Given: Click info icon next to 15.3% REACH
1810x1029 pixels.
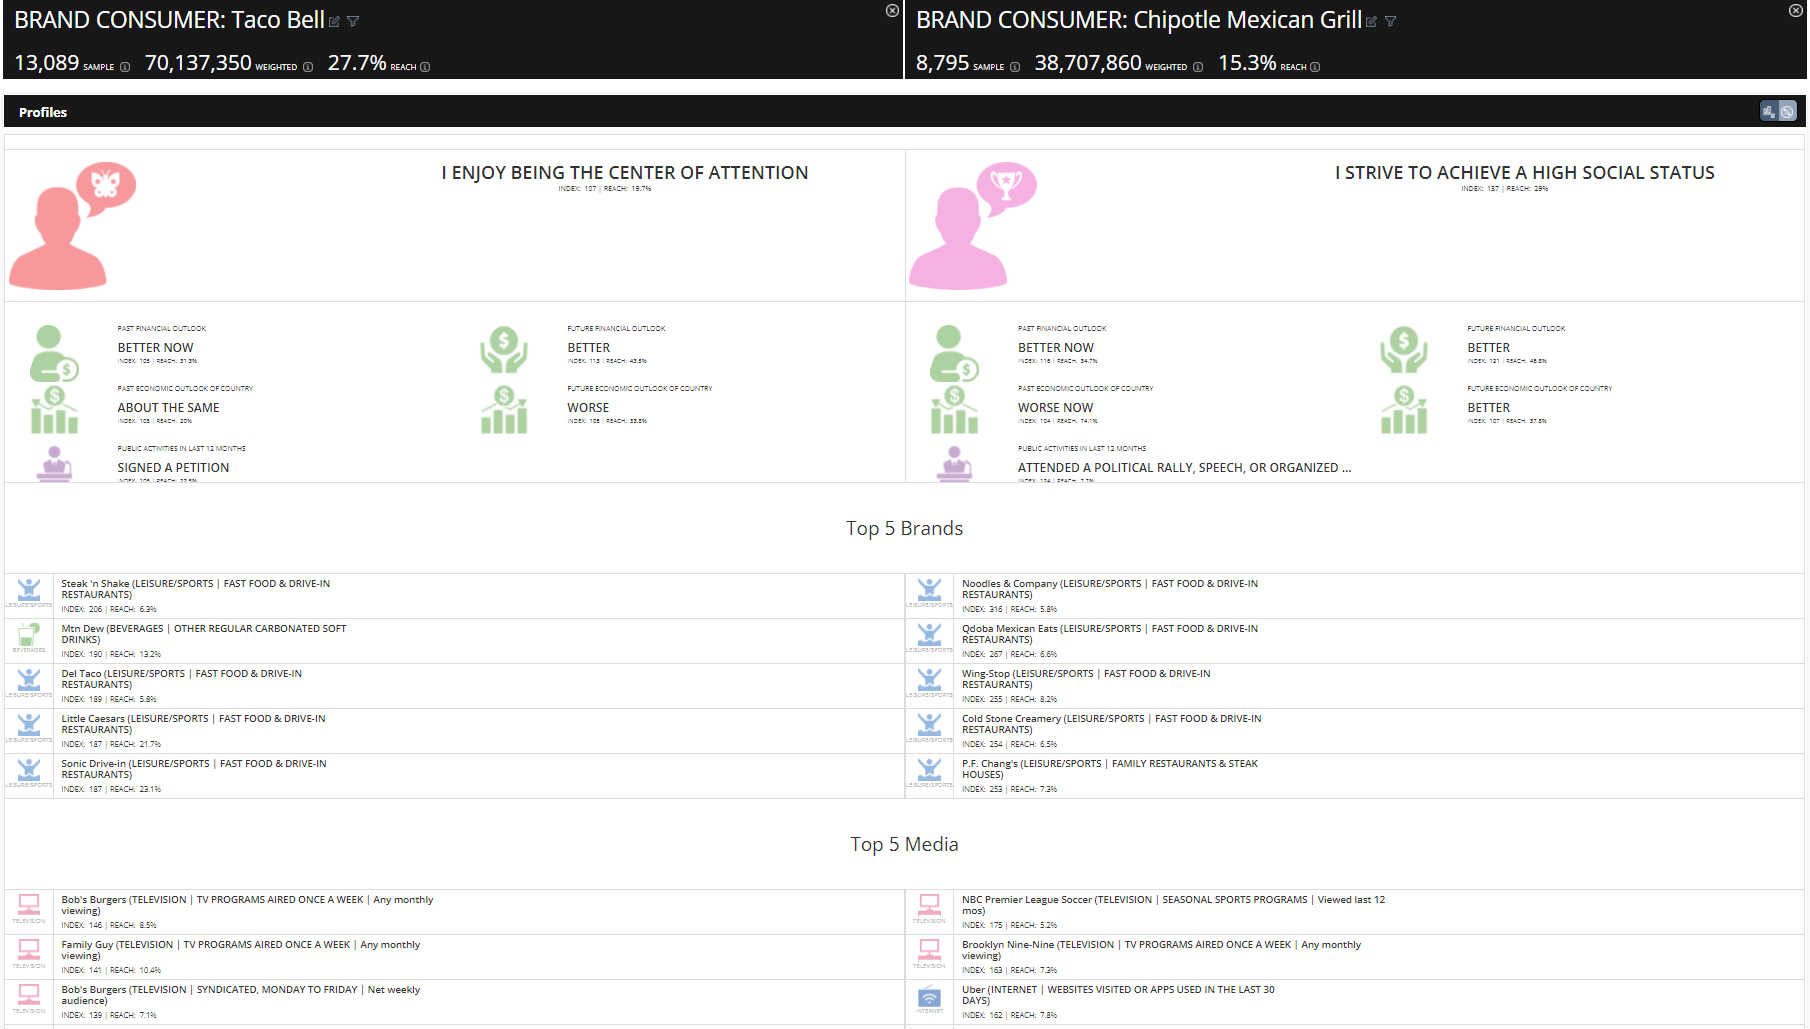Looking at the screenshot, I should click(1315, 67).
